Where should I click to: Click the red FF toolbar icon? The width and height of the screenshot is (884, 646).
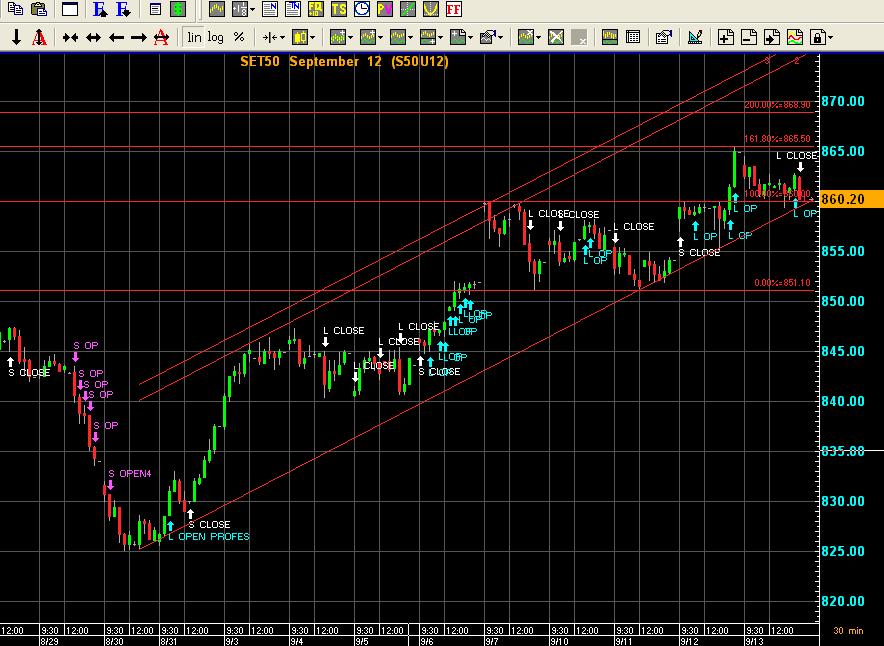tap(453, 10)
